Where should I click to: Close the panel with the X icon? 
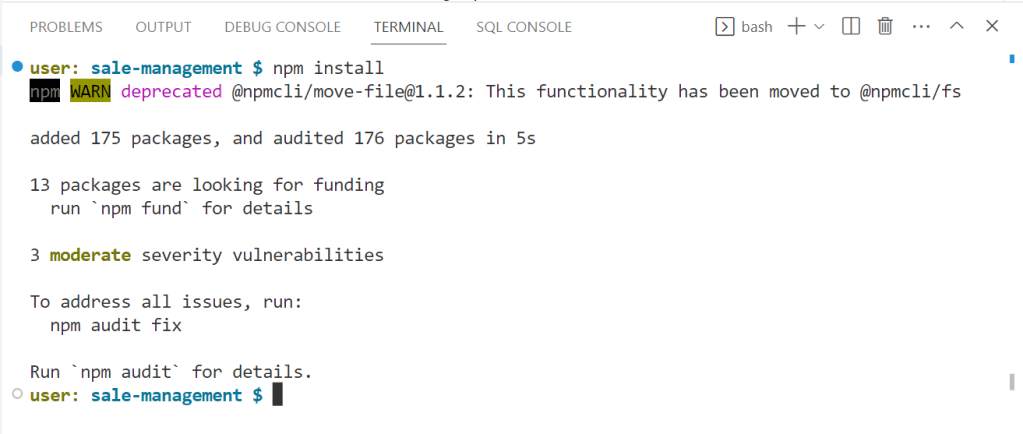(x=992, y=27)
